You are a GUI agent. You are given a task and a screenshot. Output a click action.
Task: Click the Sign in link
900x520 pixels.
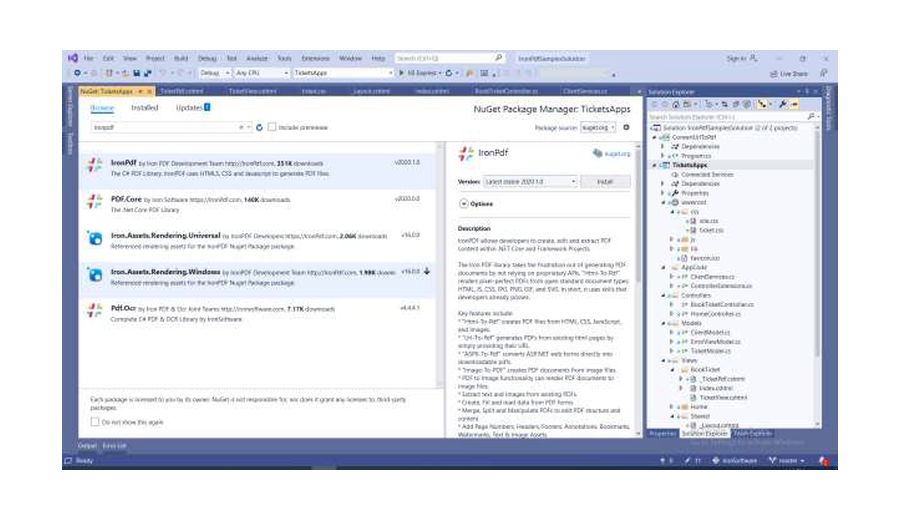[x=736, y=58]
